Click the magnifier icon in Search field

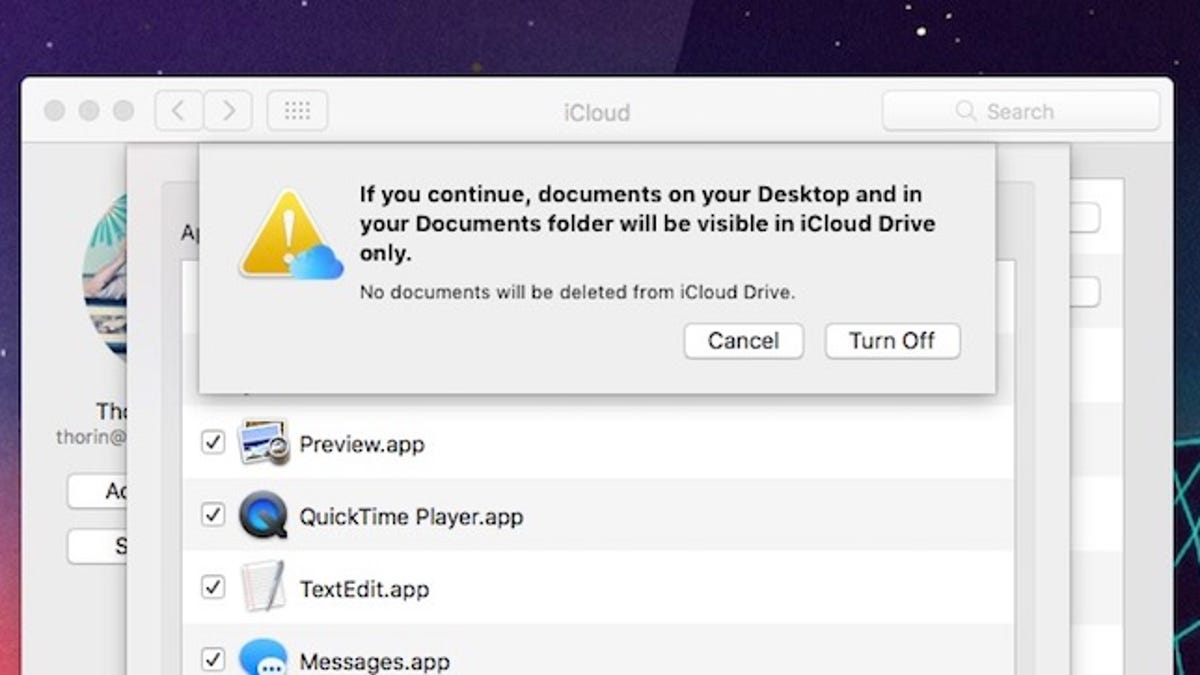966,111
